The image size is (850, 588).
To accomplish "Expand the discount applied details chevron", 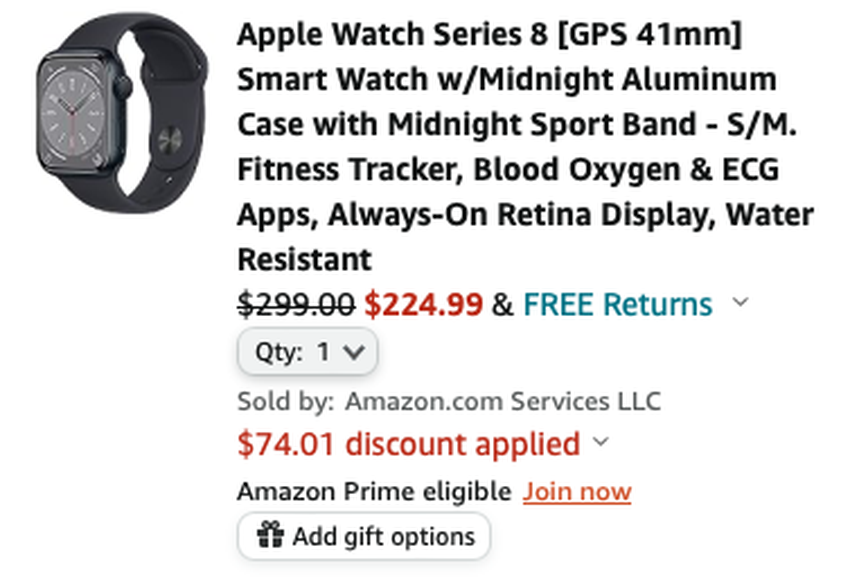I will coord(600,442).
